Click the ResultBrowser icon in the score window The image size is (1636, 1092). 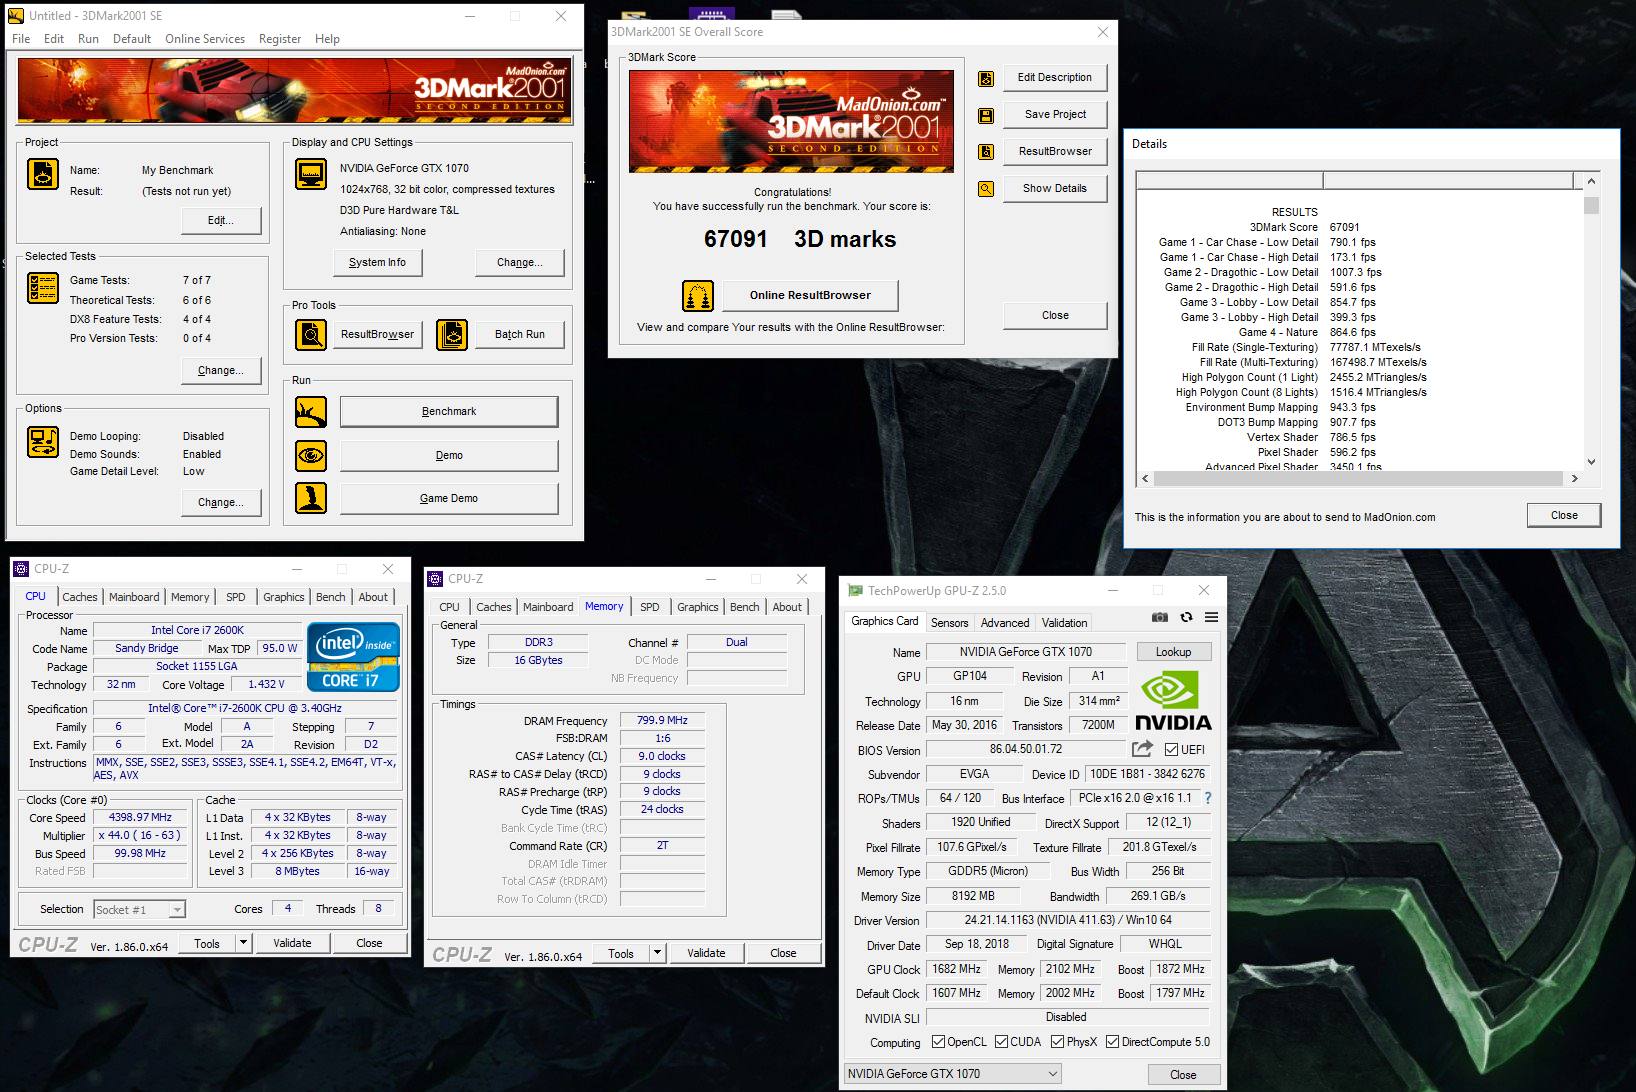(986, 152)
